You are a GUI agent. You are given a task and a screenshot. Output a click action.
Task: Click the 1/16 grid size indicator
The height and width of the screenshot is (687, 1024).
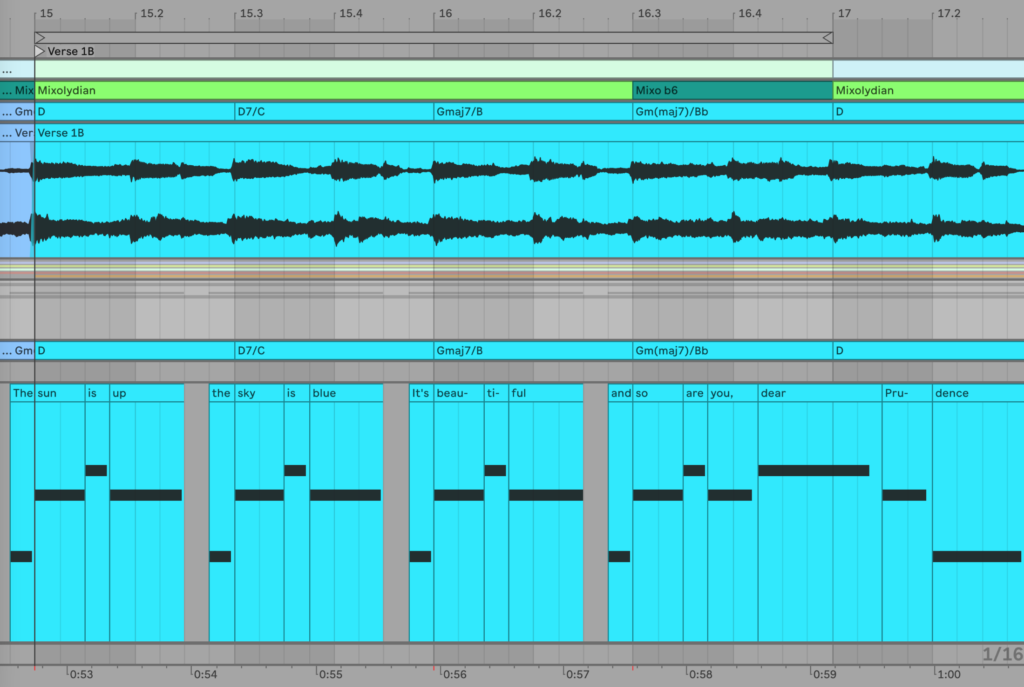point(1002,654)
